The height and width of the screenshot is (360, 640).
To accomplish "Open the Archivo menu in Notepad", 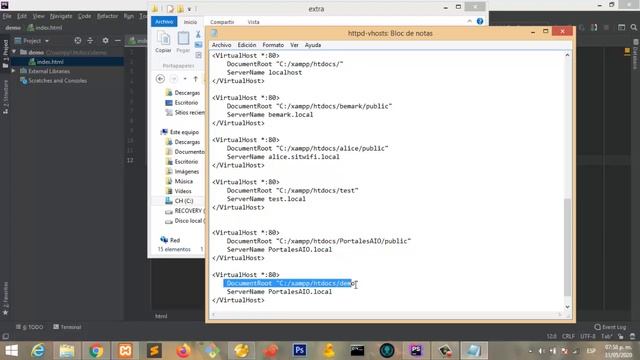I will click(x=221, y=45).
